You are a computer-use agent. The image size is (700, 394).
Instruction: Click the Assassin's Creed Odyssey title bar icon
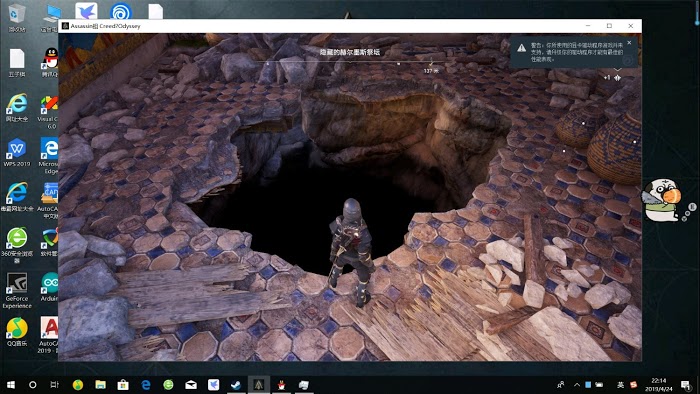(x=65, y=26)
